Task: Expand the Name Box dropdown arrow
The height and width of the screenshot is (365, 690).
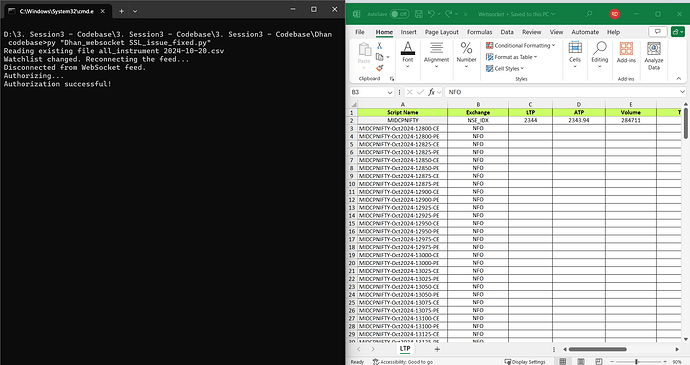Action: pyautogui.click(x=390, y=92)
